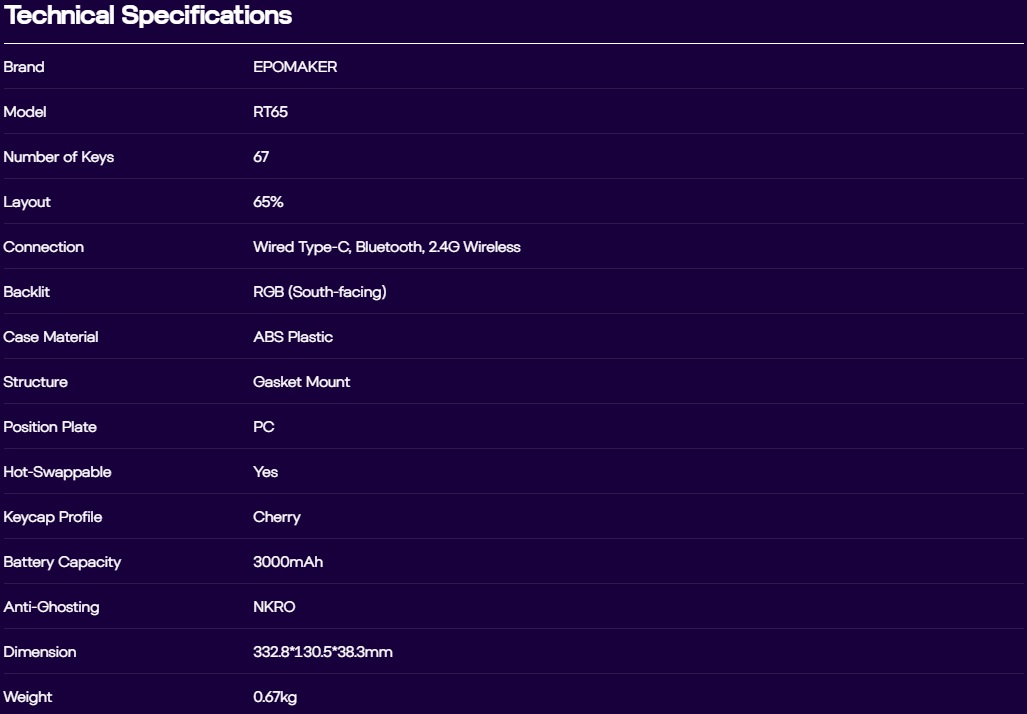This screenshot has height=714, width=1027.
Task: Click the 3000mAh battery capacity value
Action: click(x=288, y=562)
